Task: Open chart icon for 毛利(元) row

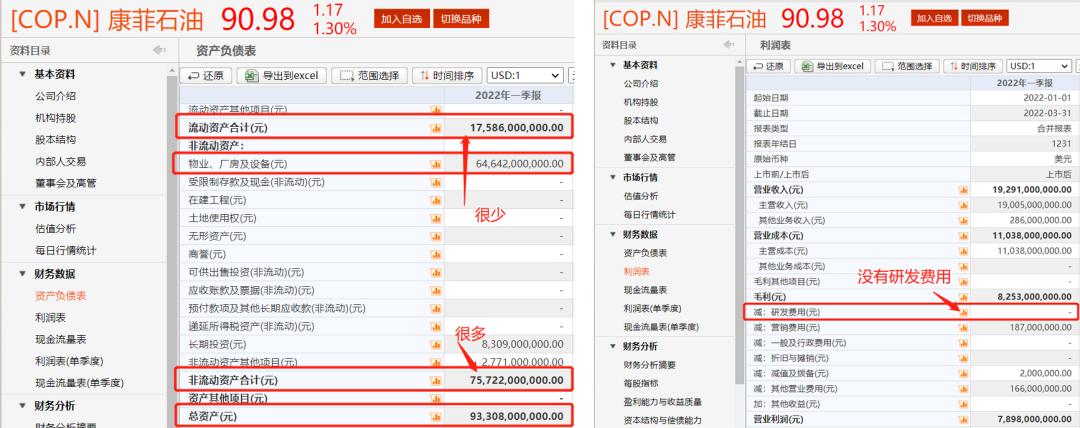Action: [x=963, y=296]
